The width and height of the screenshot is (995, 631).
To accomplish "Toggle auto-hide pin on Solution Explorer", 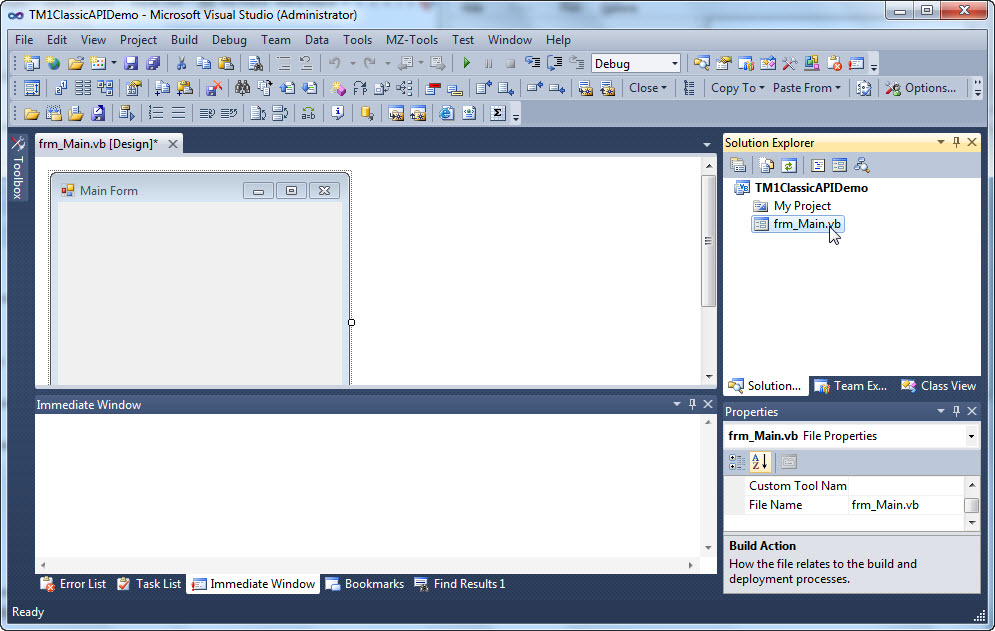I will coord(956,142).
